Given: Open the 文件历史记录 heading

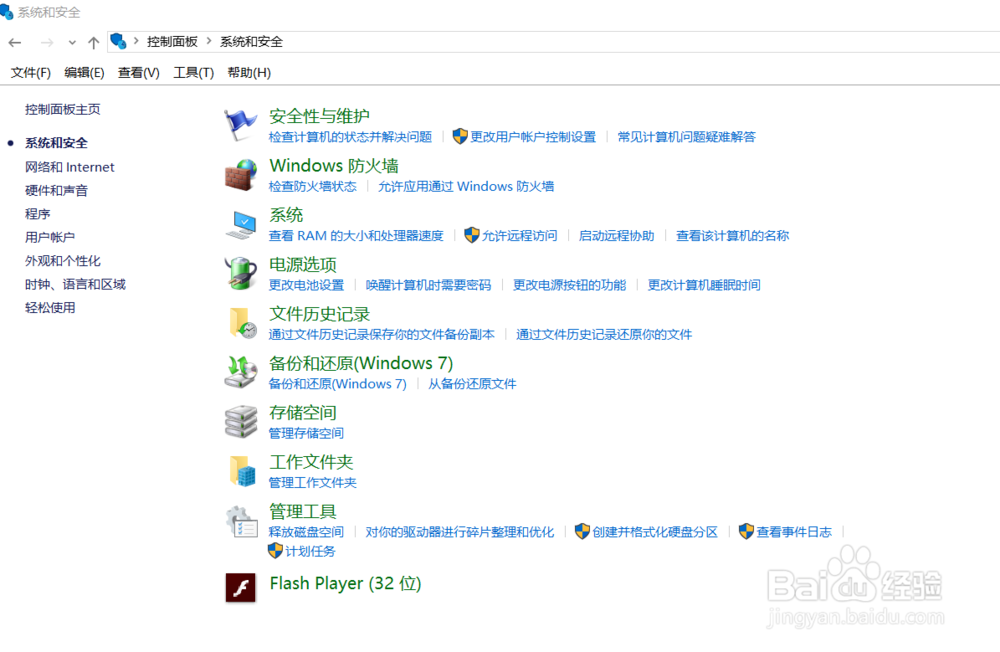Looking at the screenshot, I should 320,314.
